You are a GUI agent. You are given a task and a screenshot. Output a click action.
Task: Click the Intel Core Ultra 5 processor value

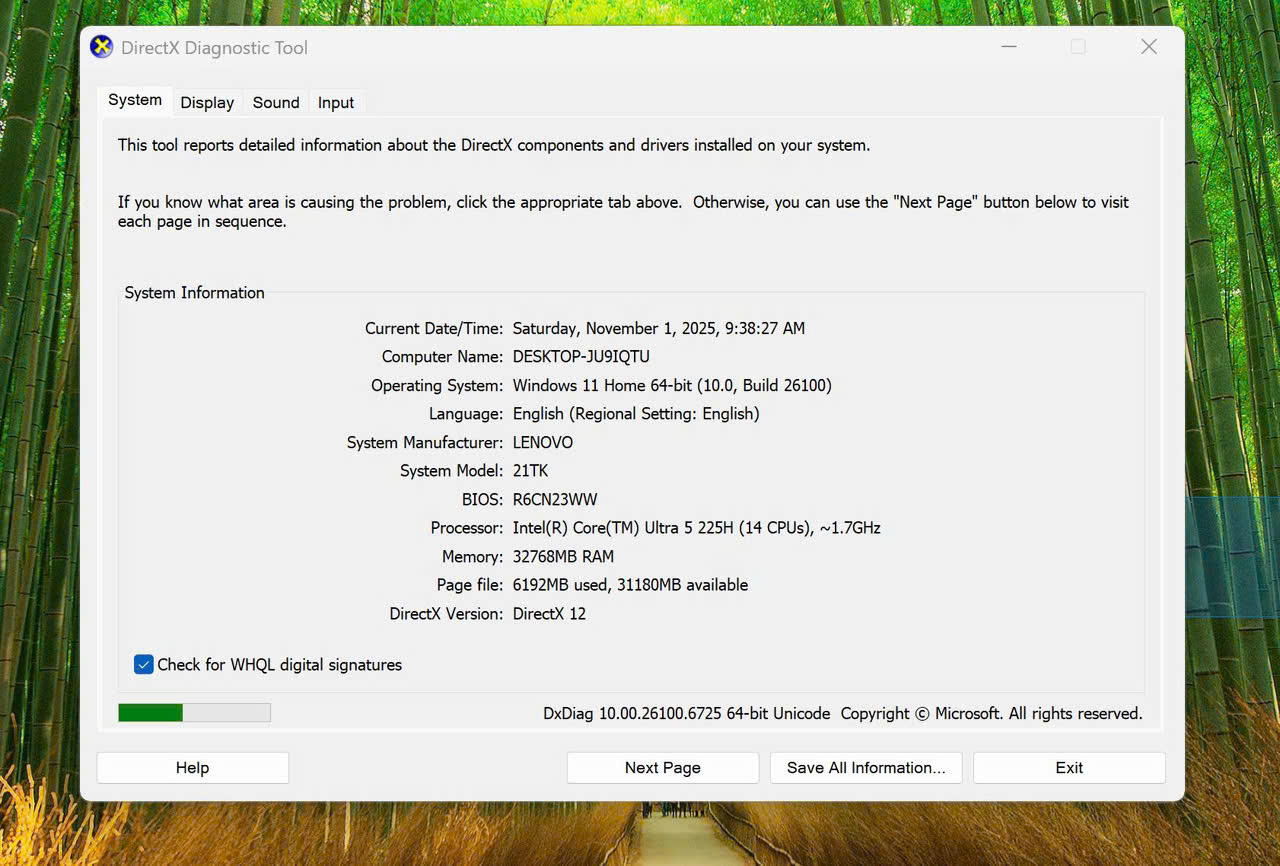(x=696, y=528)
